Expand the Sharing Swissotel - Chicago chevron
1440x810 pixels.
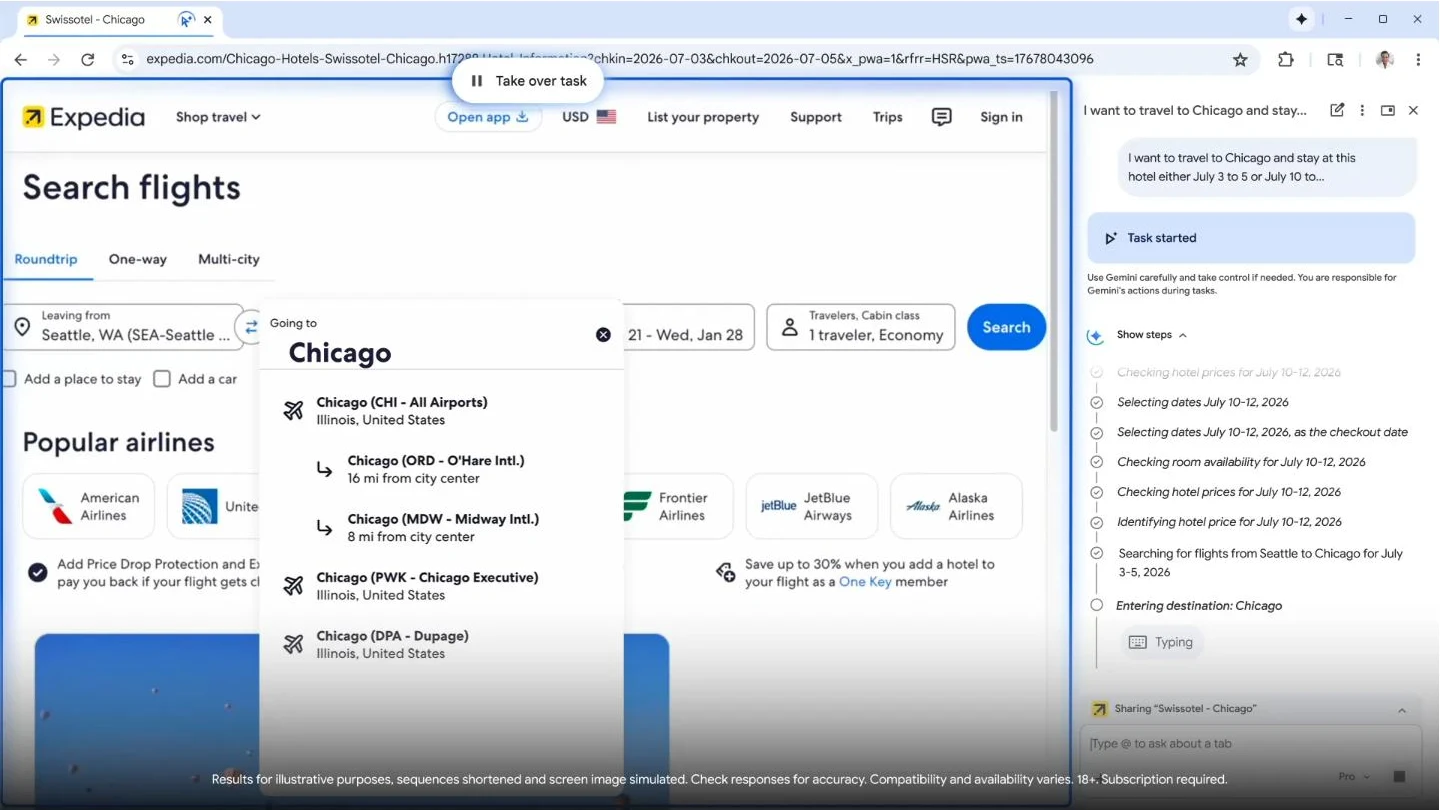[1402, 710]
